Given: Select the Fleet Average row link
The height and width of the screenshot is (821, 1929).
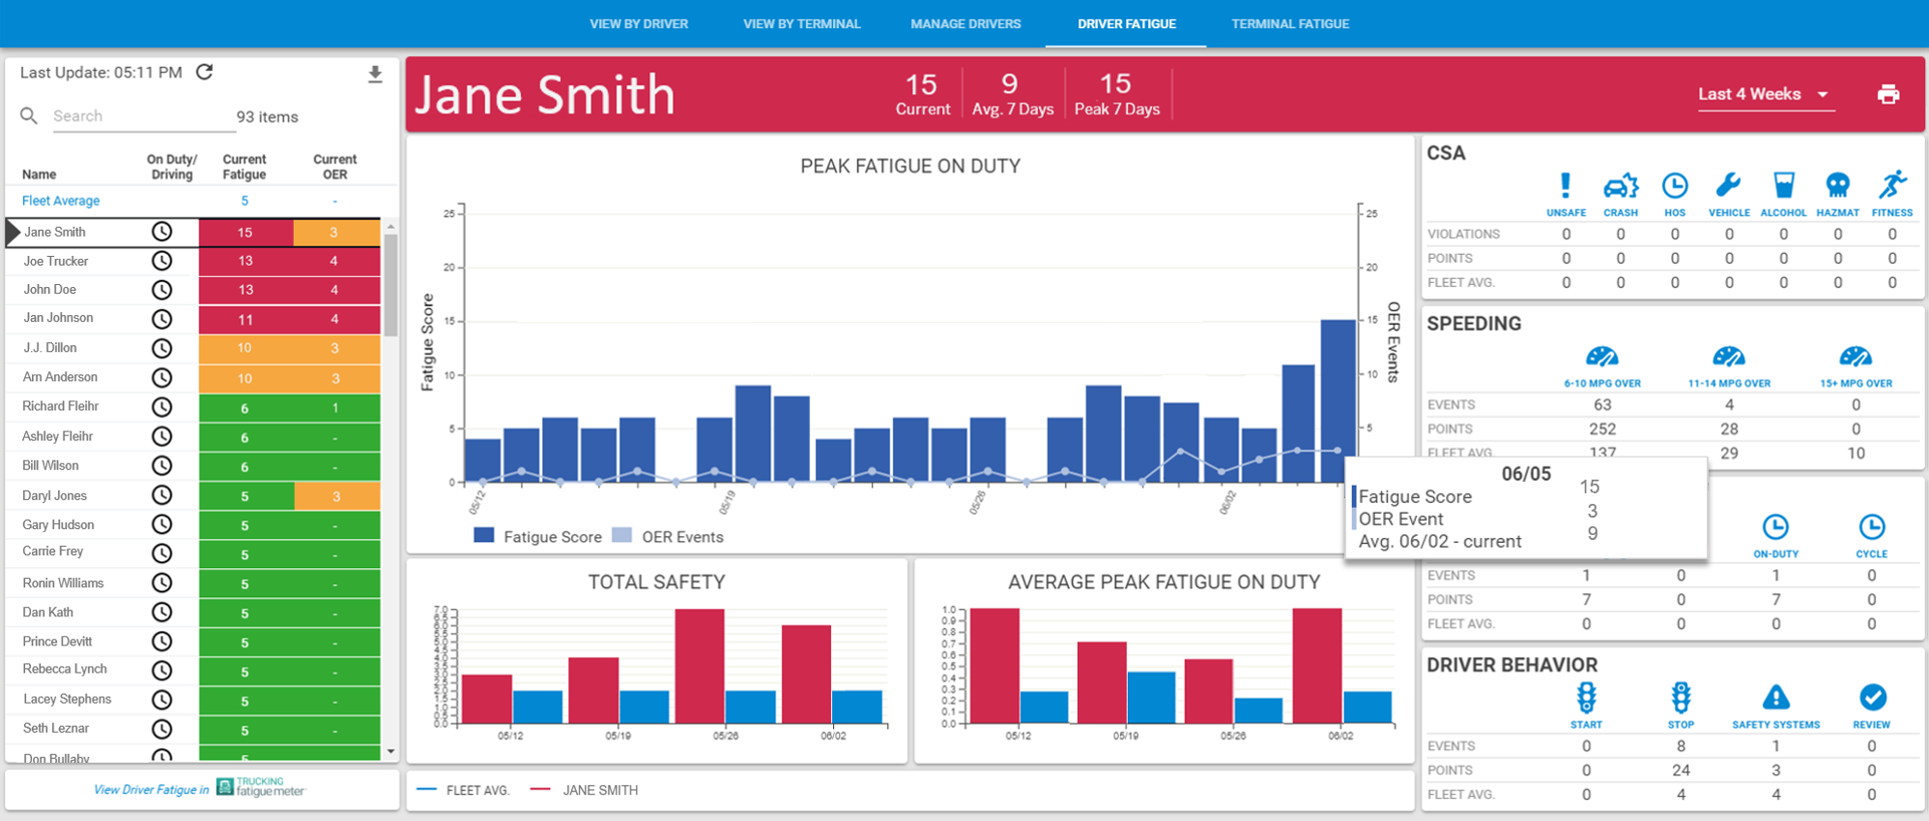Looking at the screenshot, I should (x=61, y=201).
